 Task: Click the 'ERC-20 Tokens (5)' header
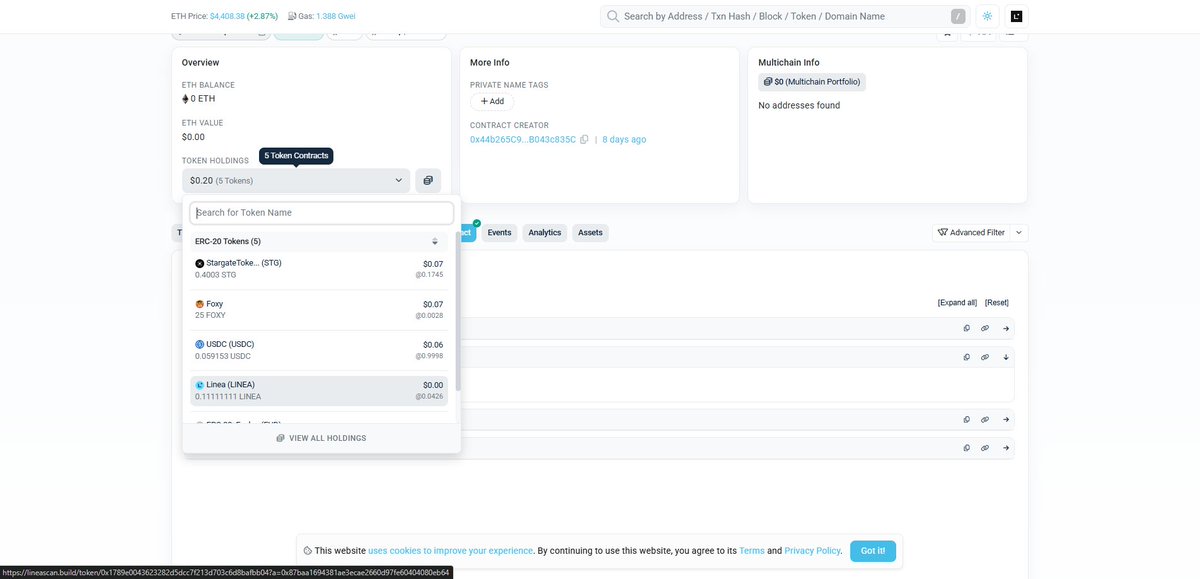point(228,241)
